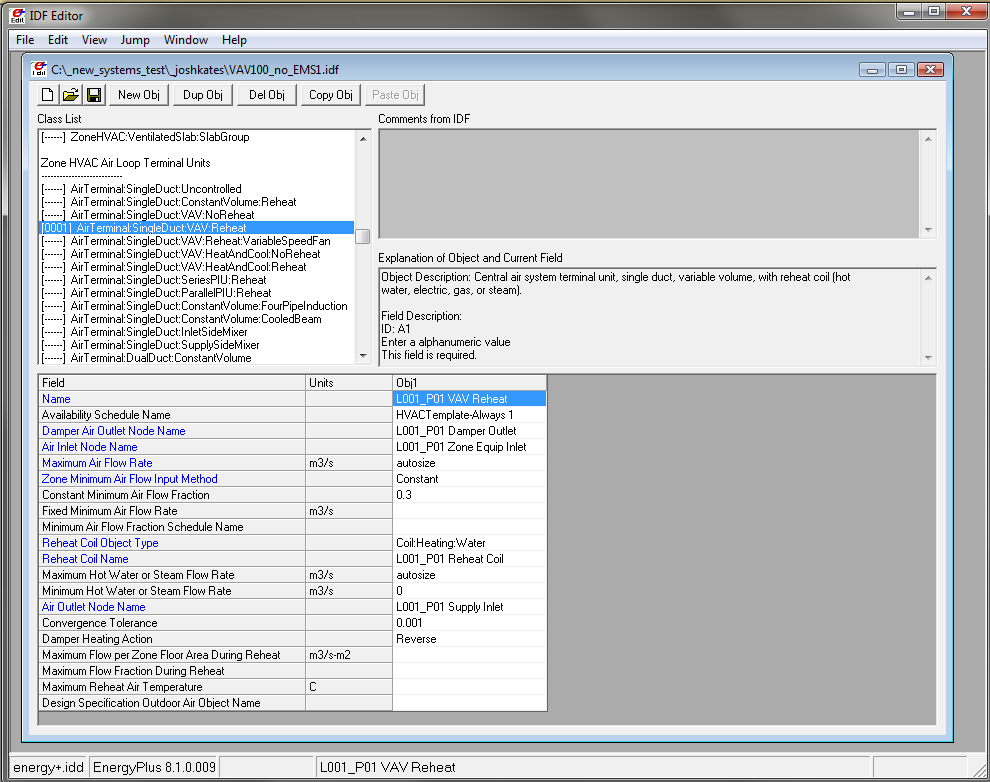
Task: Open the Jump menu
Action: [135, 40]
